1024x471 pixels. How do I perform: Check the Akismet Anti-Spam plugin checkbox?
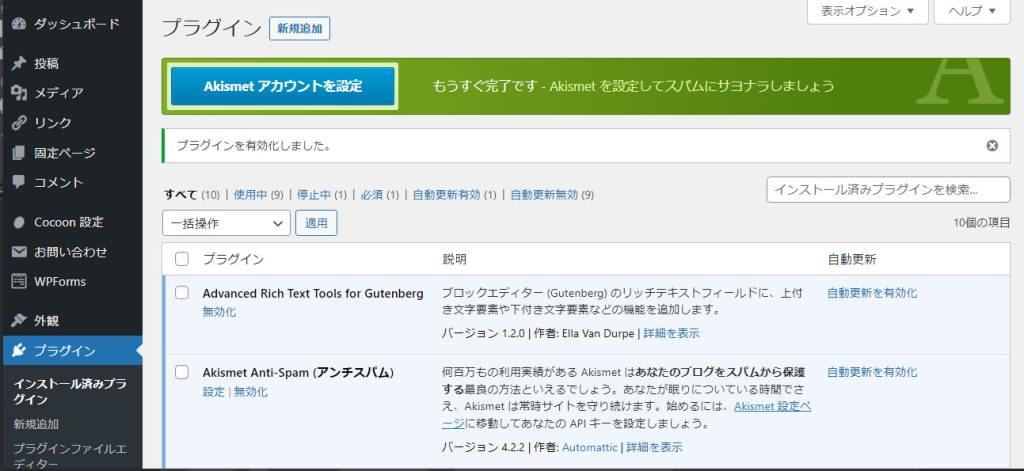pos(182,372)
